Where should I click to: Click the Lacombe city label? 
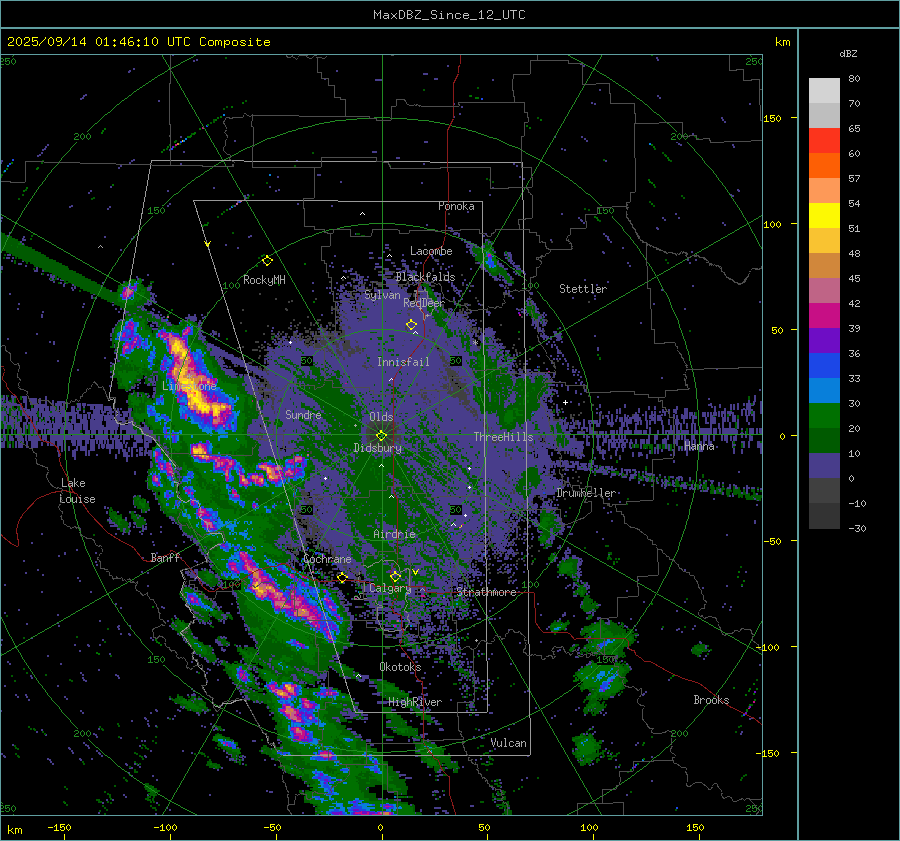point(431,251)
